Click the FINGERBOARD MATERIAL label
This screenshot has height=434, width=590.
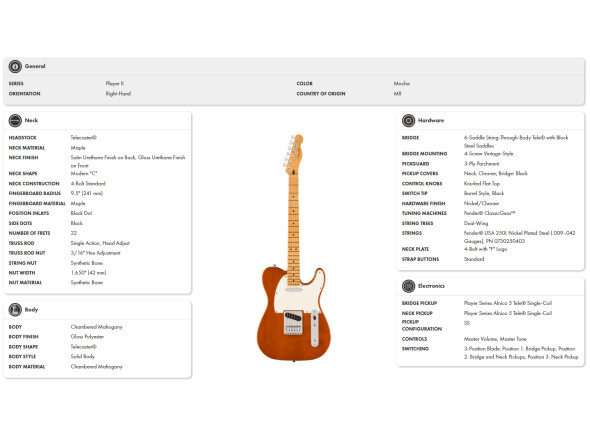[37, 204]
